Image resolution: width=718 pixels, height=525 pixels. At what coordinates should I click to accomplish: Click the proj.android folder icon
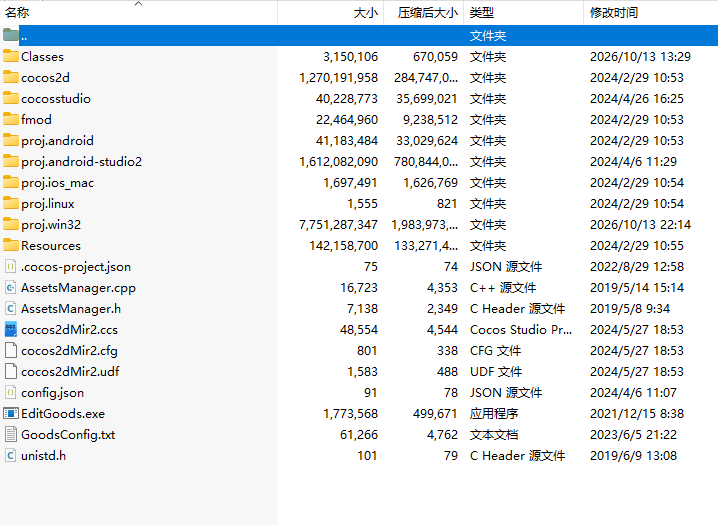pyautogui.click(x=11, y=141)
